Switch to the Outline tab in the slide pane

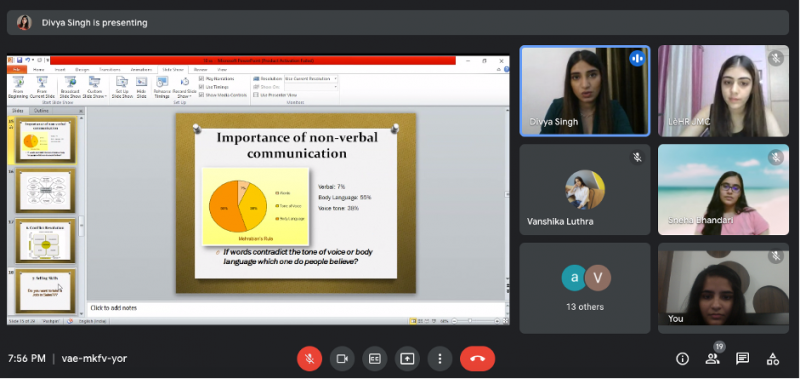tap(41, 111)
